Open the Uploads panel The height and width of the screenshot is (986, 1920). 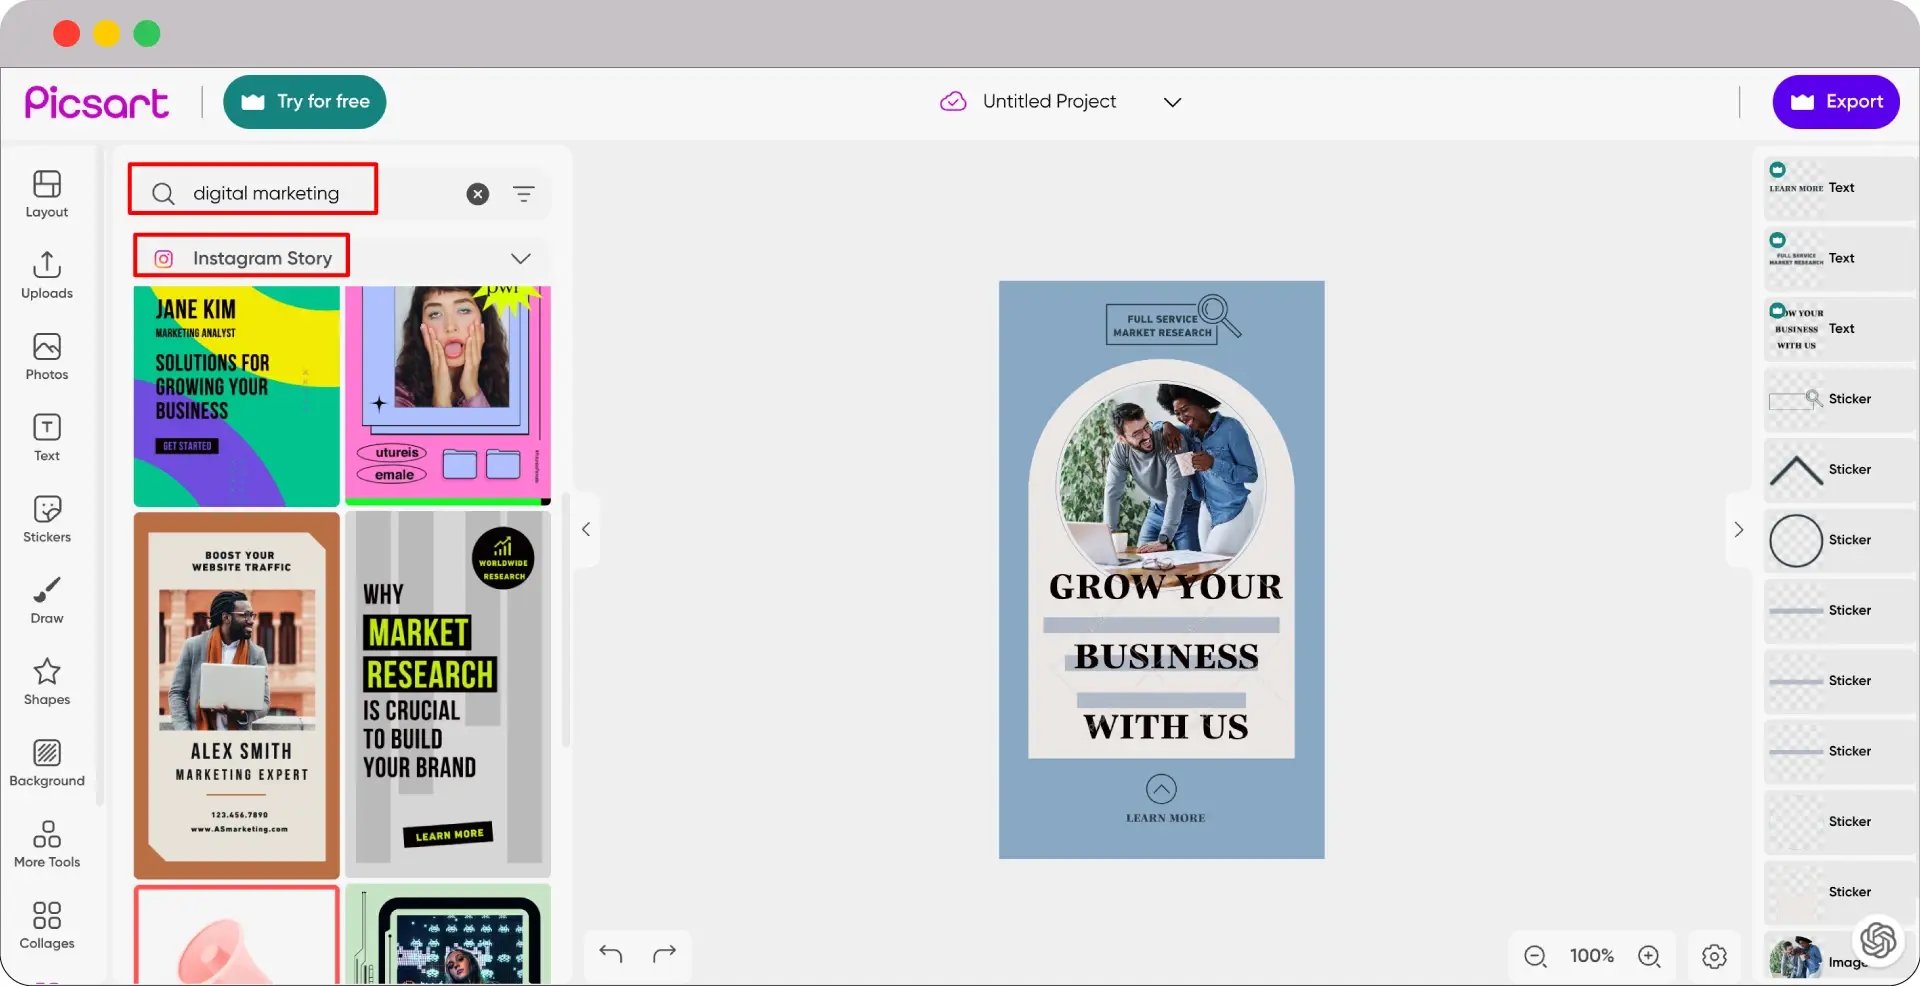click(x=47, y=275)
